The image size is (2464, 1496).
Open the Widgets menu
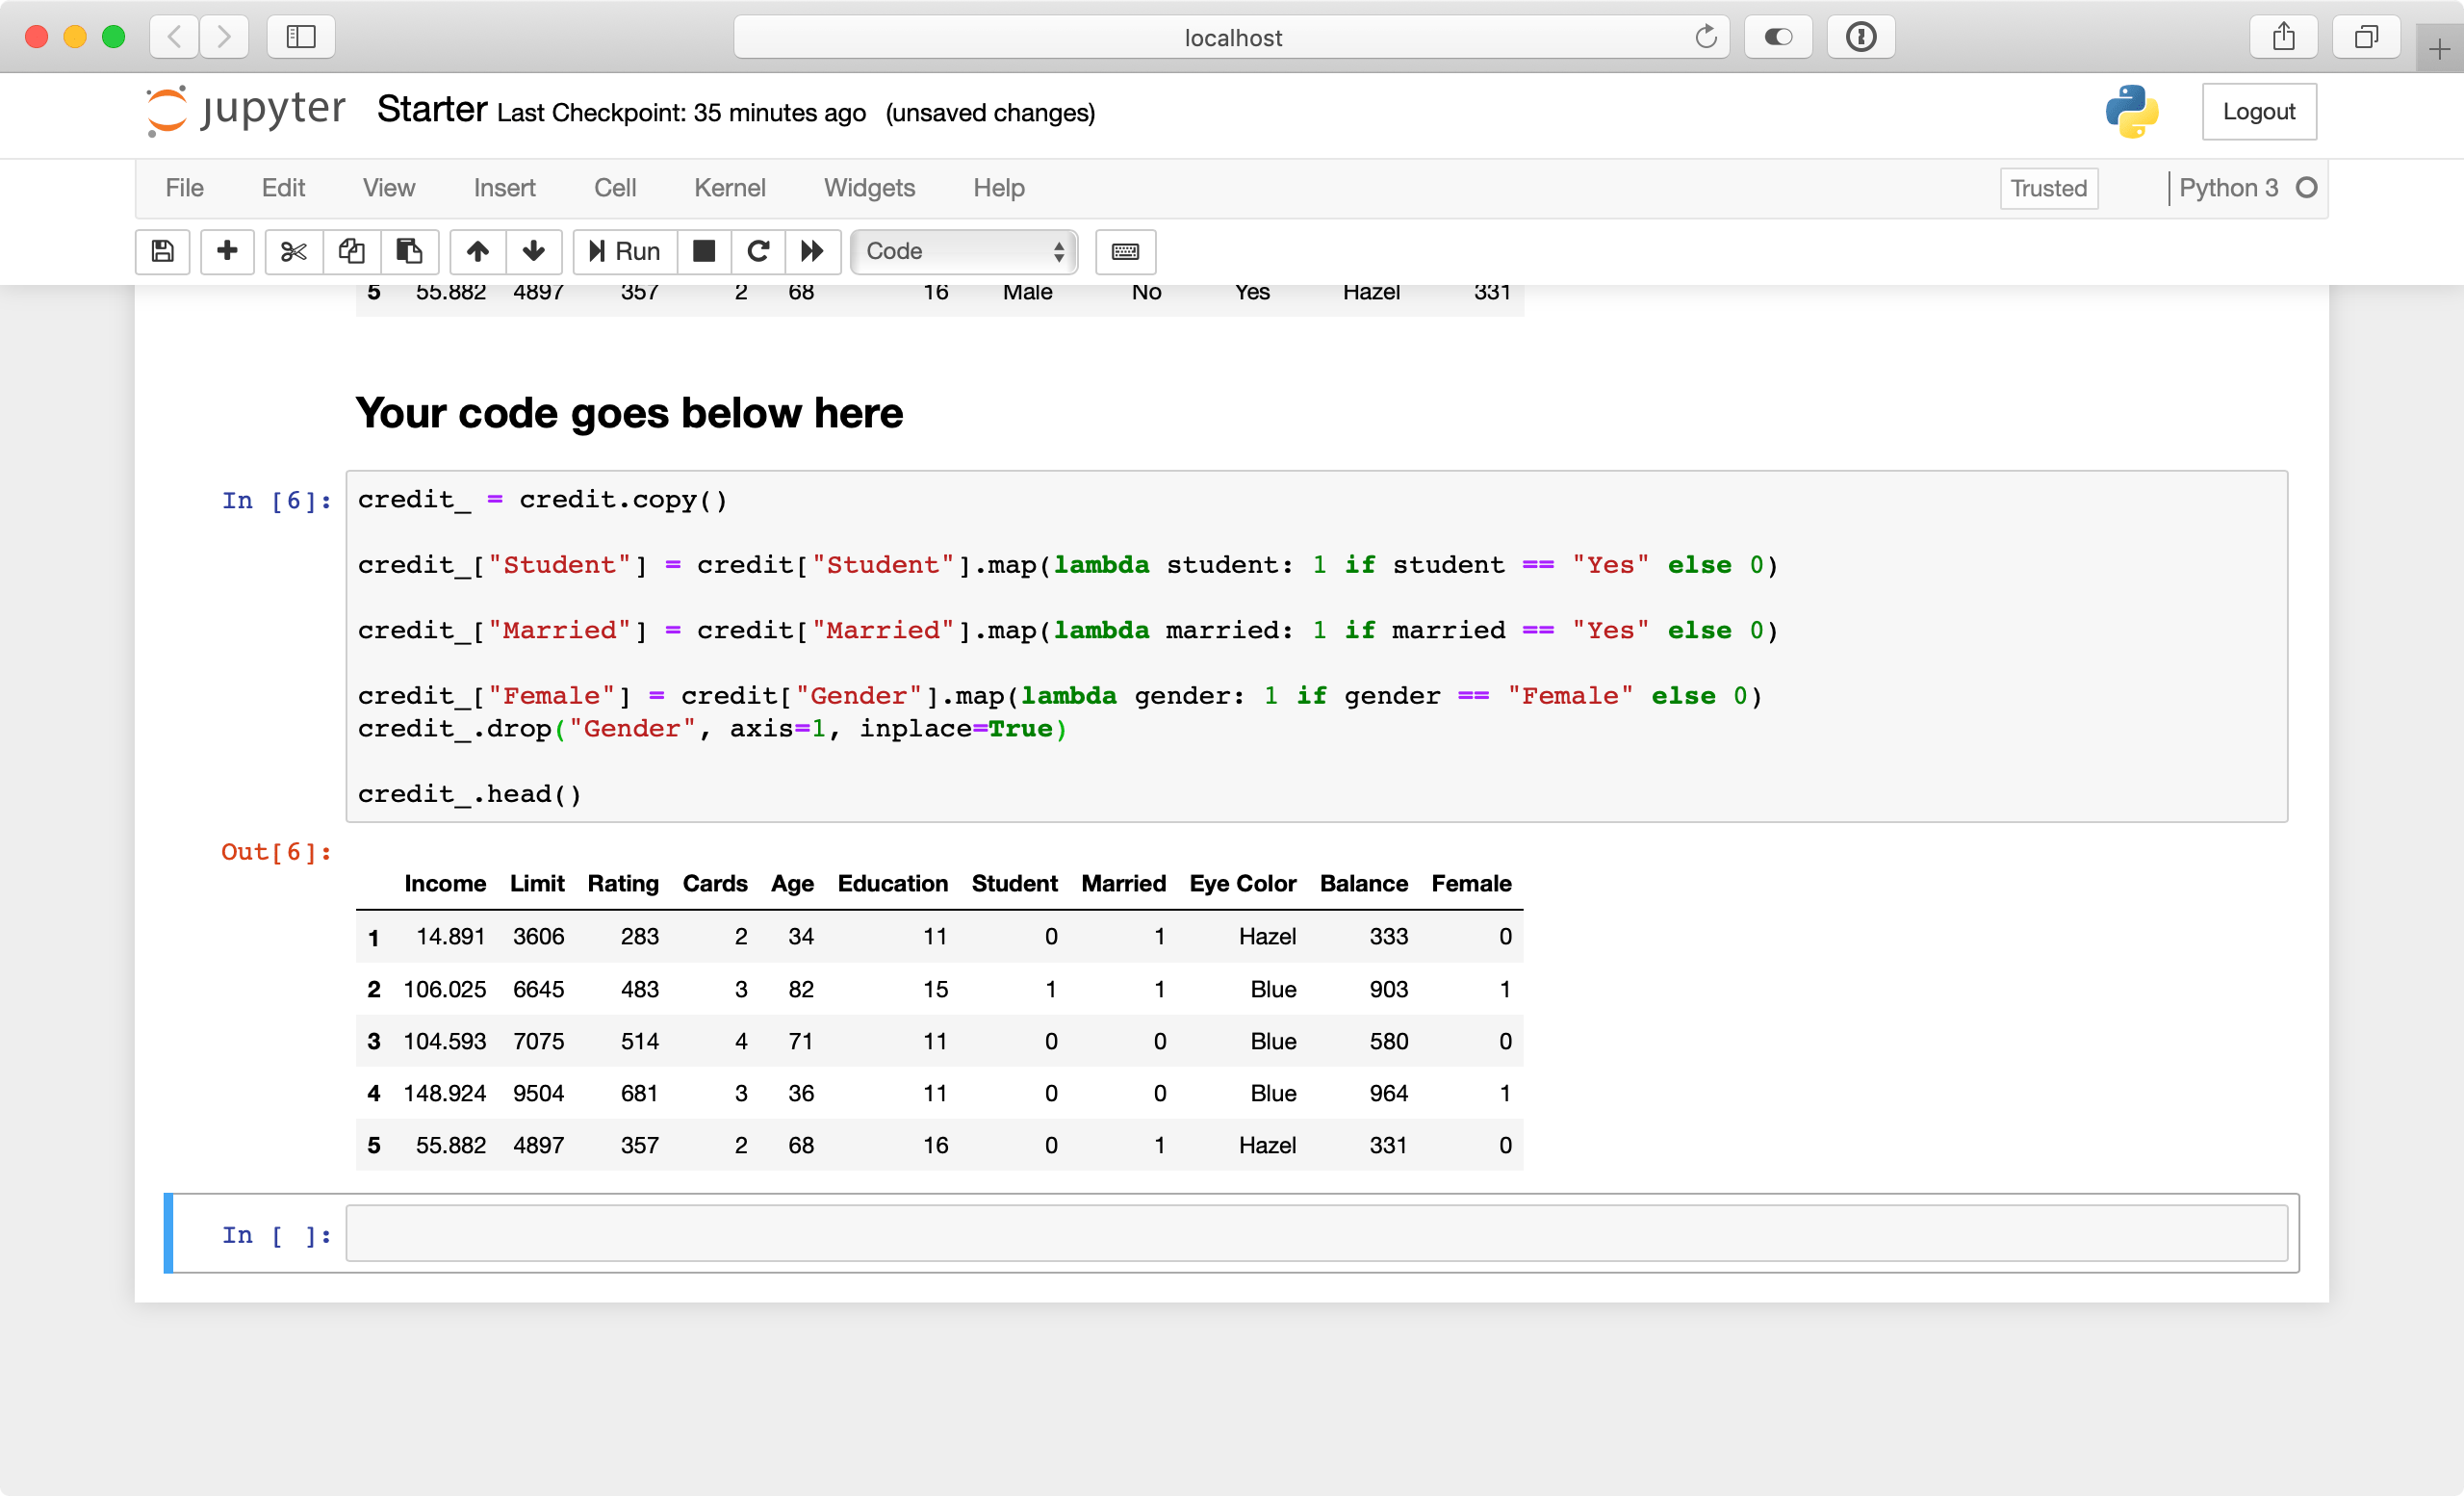click(x=868, y=188)
